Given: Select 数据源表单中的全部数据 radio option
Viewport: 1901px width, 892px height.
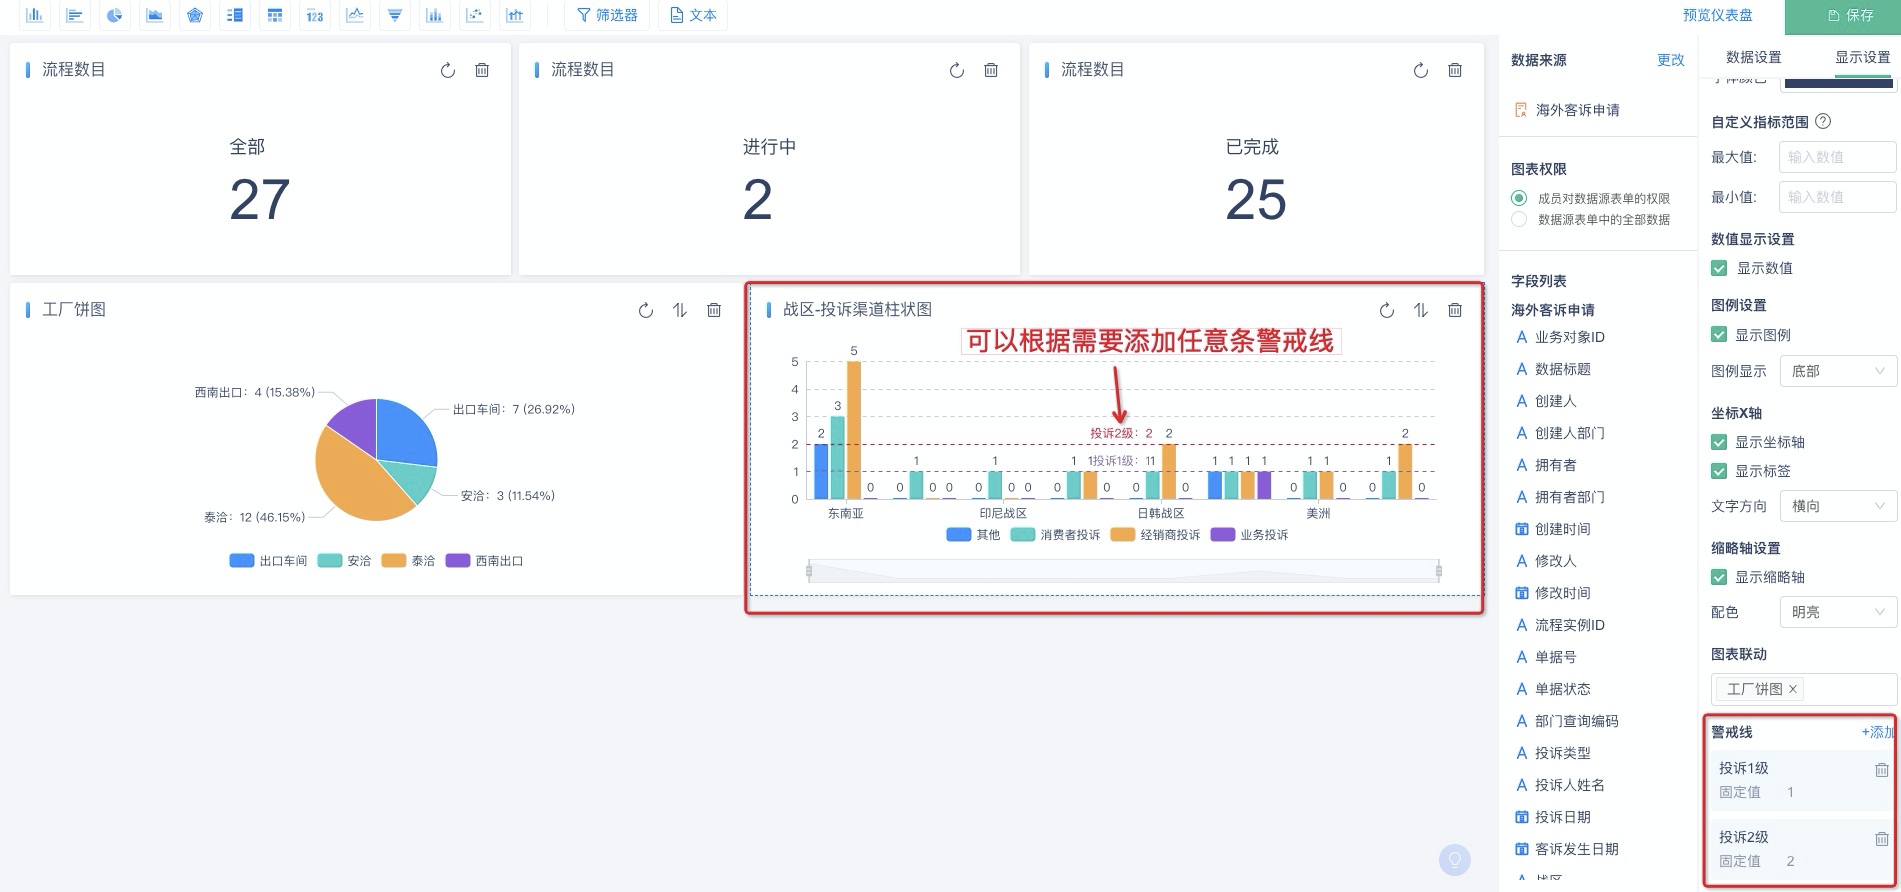Looking at the screenshot, I should point(1519,219).
